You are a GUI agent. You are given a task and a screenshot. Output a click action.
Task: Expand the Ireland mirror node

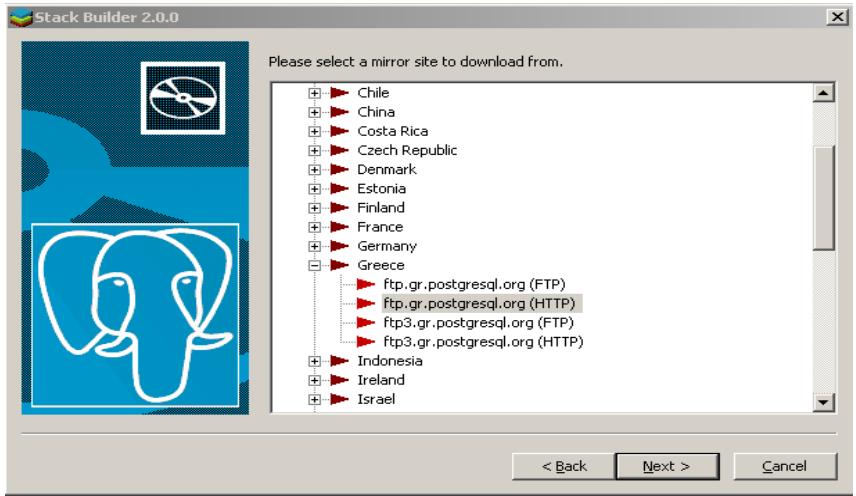[x=314, y=380]
